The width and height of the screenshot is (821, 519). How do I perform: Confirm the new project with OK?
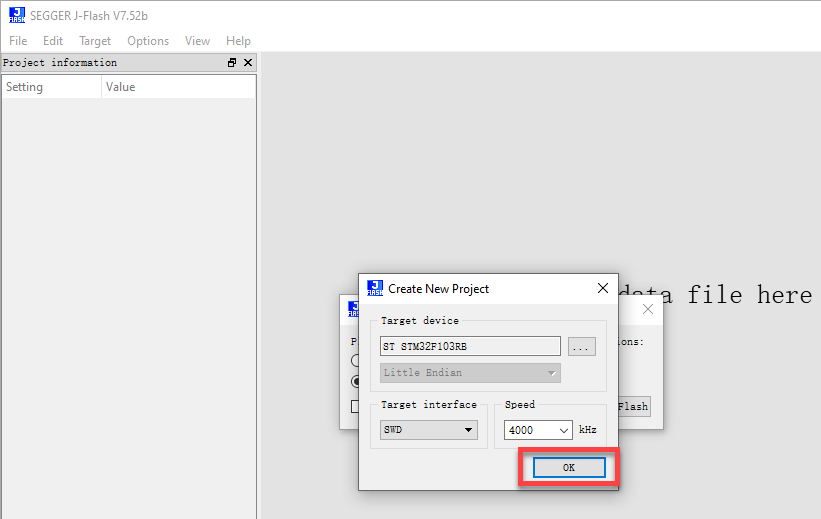[569, 468]
